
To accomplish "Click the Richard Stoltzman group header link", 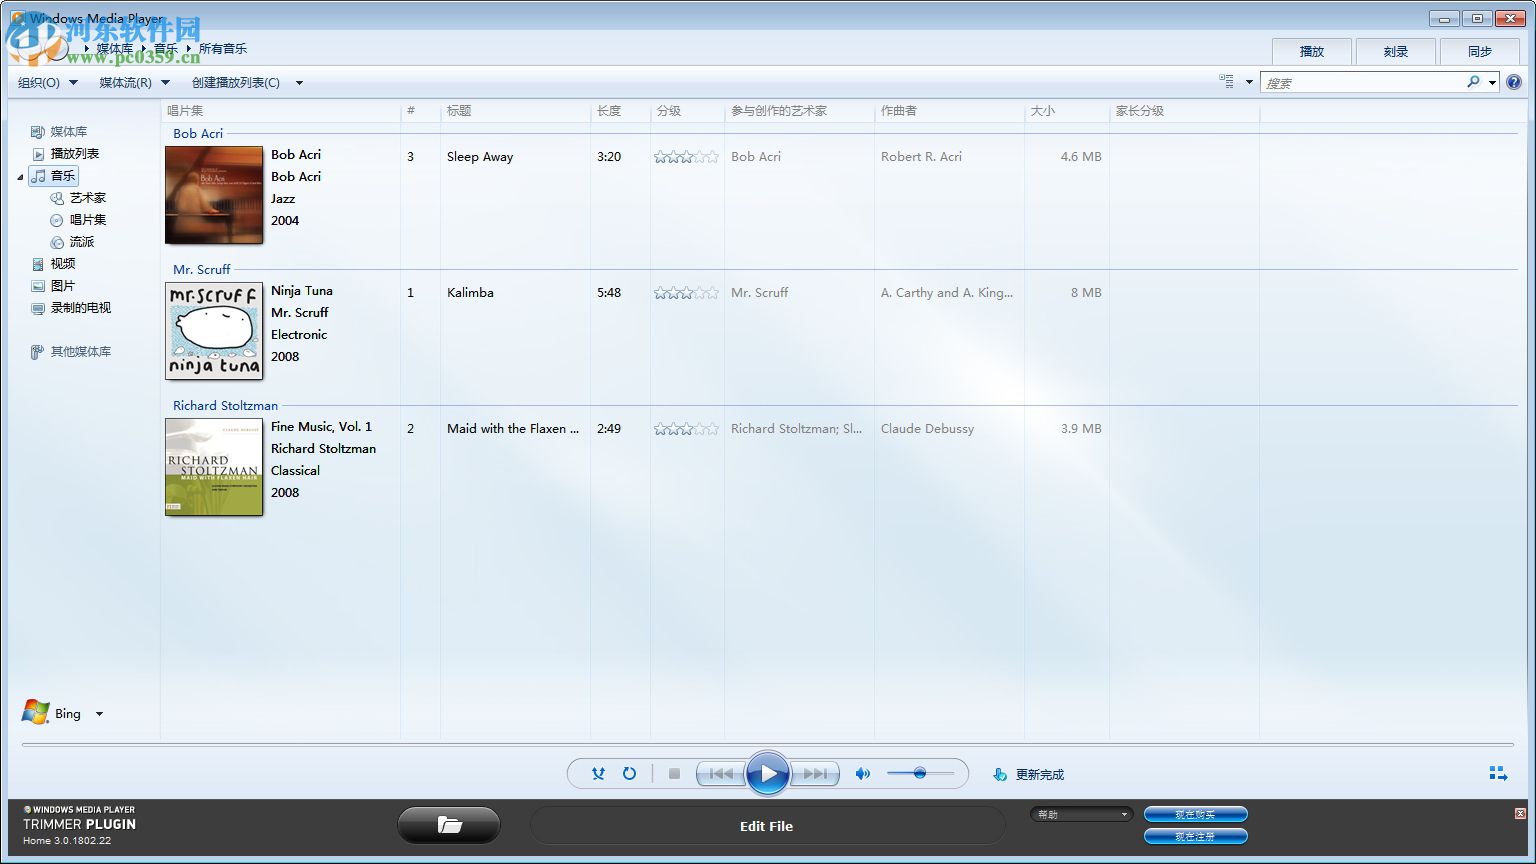I will tap(226, 406).
